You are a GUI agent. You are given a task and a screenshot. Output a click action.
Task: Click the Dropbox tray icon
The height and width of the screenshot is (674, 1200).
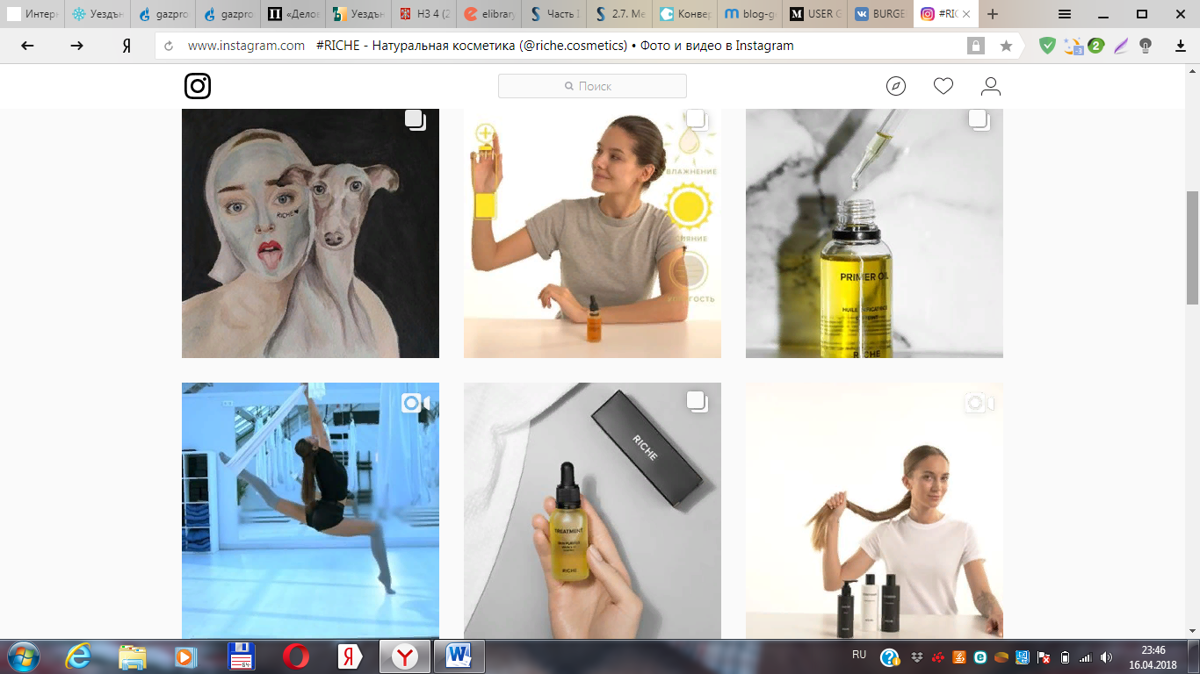[918, 658]
